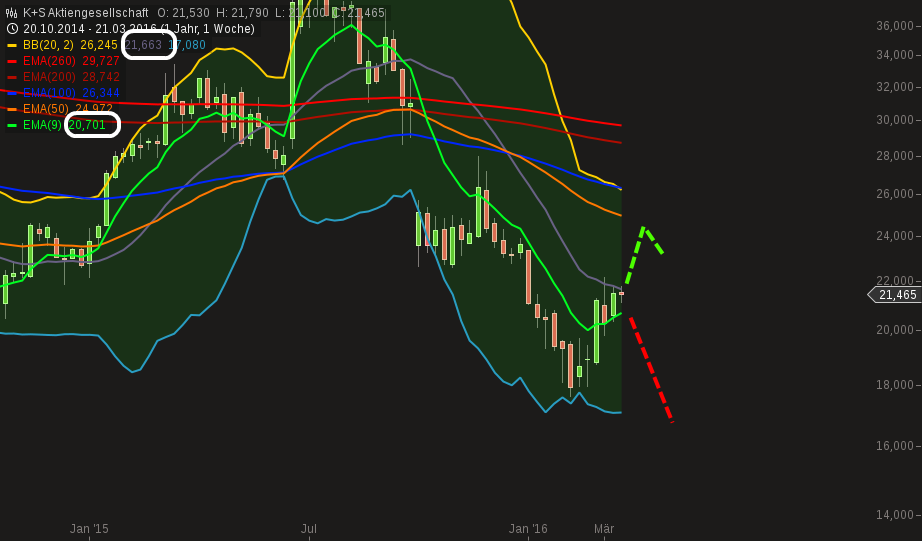Click the Jul time axis label
The image size is (922, 541).
click(309, 529)
